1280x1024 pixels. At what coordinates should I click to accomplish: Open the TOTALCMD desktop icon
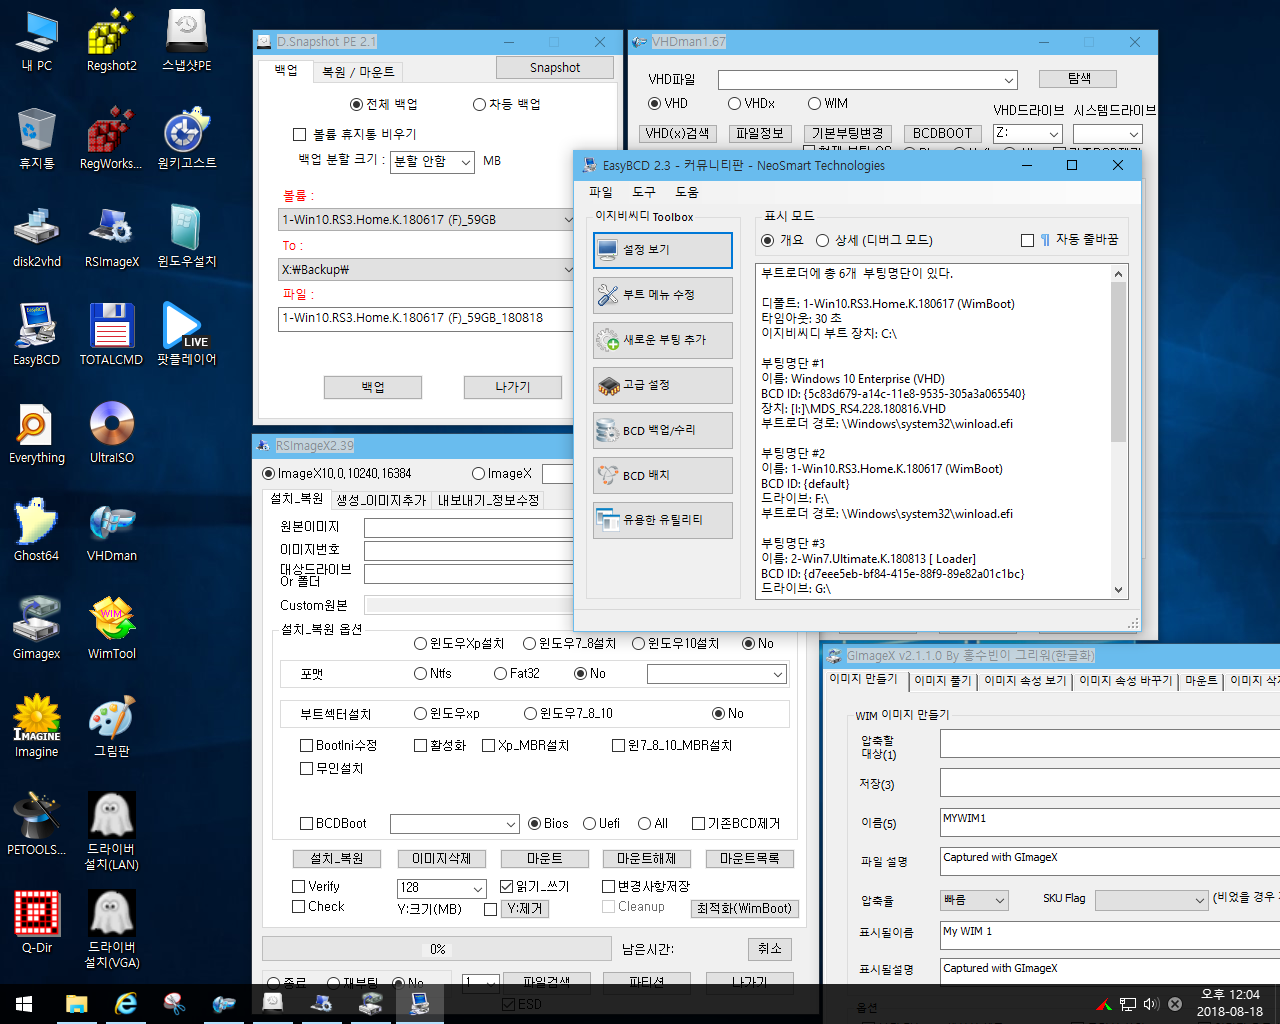pyautogui.click(x=111, y=335)
